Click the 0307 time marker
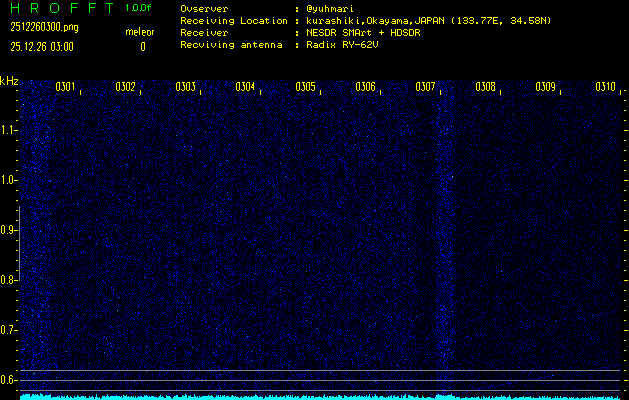The image size is (629, 400). pyautogui.click(x=425, y=87)
